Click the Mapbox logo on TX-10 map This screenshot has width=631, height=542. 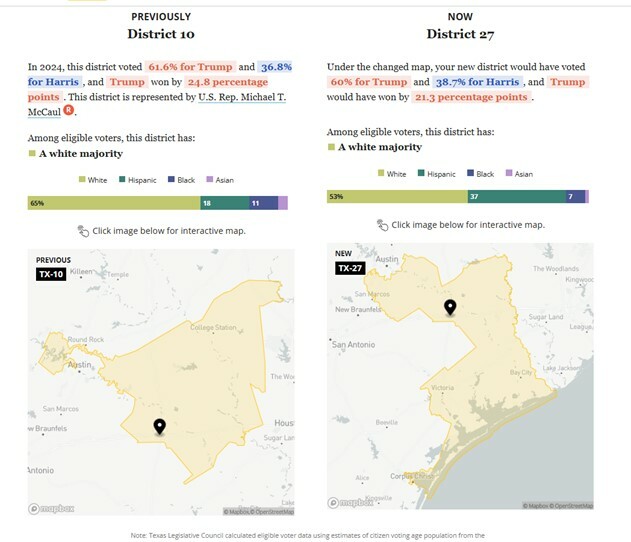[51, 509]
